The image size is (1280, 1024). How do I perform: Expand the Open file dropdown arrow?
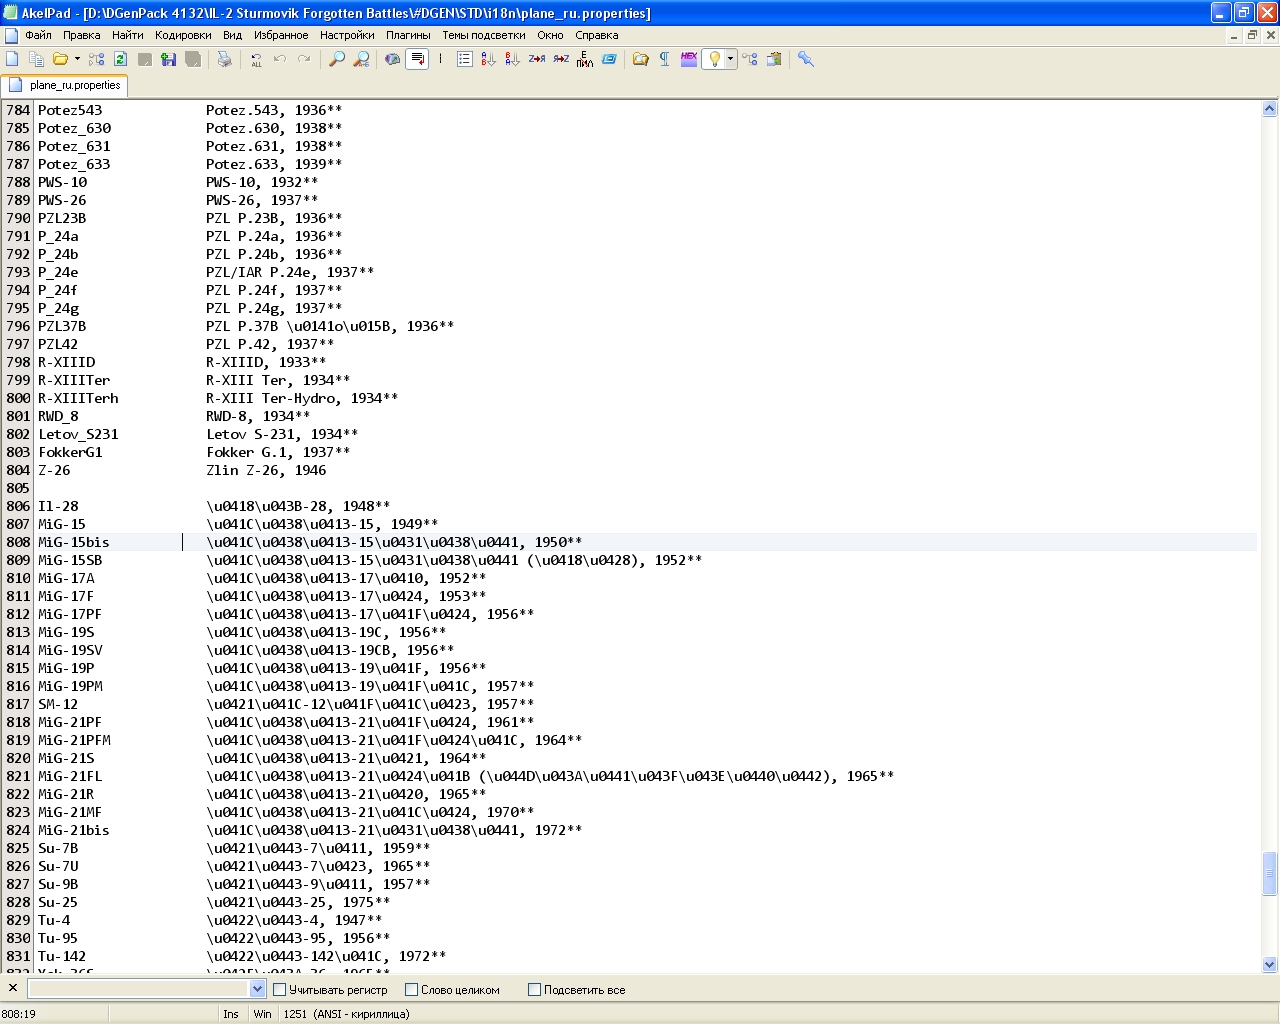point(77,59)
